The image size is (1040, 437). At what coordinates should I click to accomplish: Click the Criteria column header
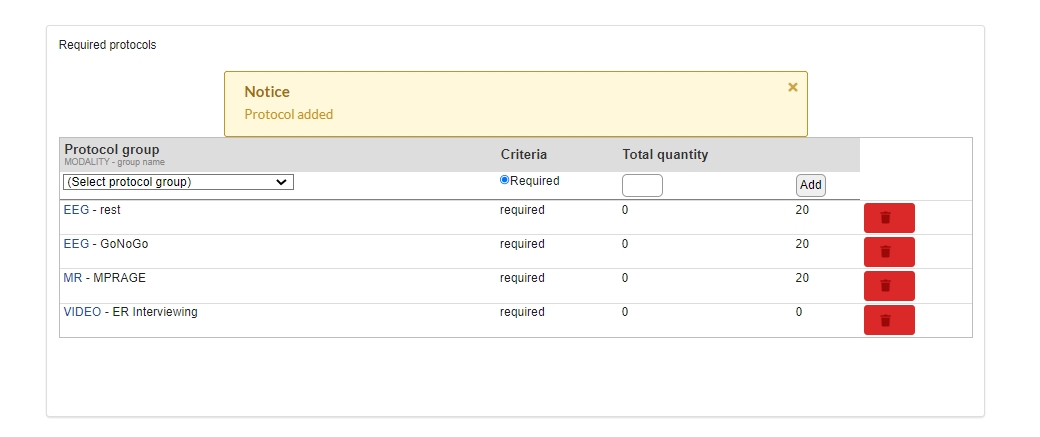point(524,154)
